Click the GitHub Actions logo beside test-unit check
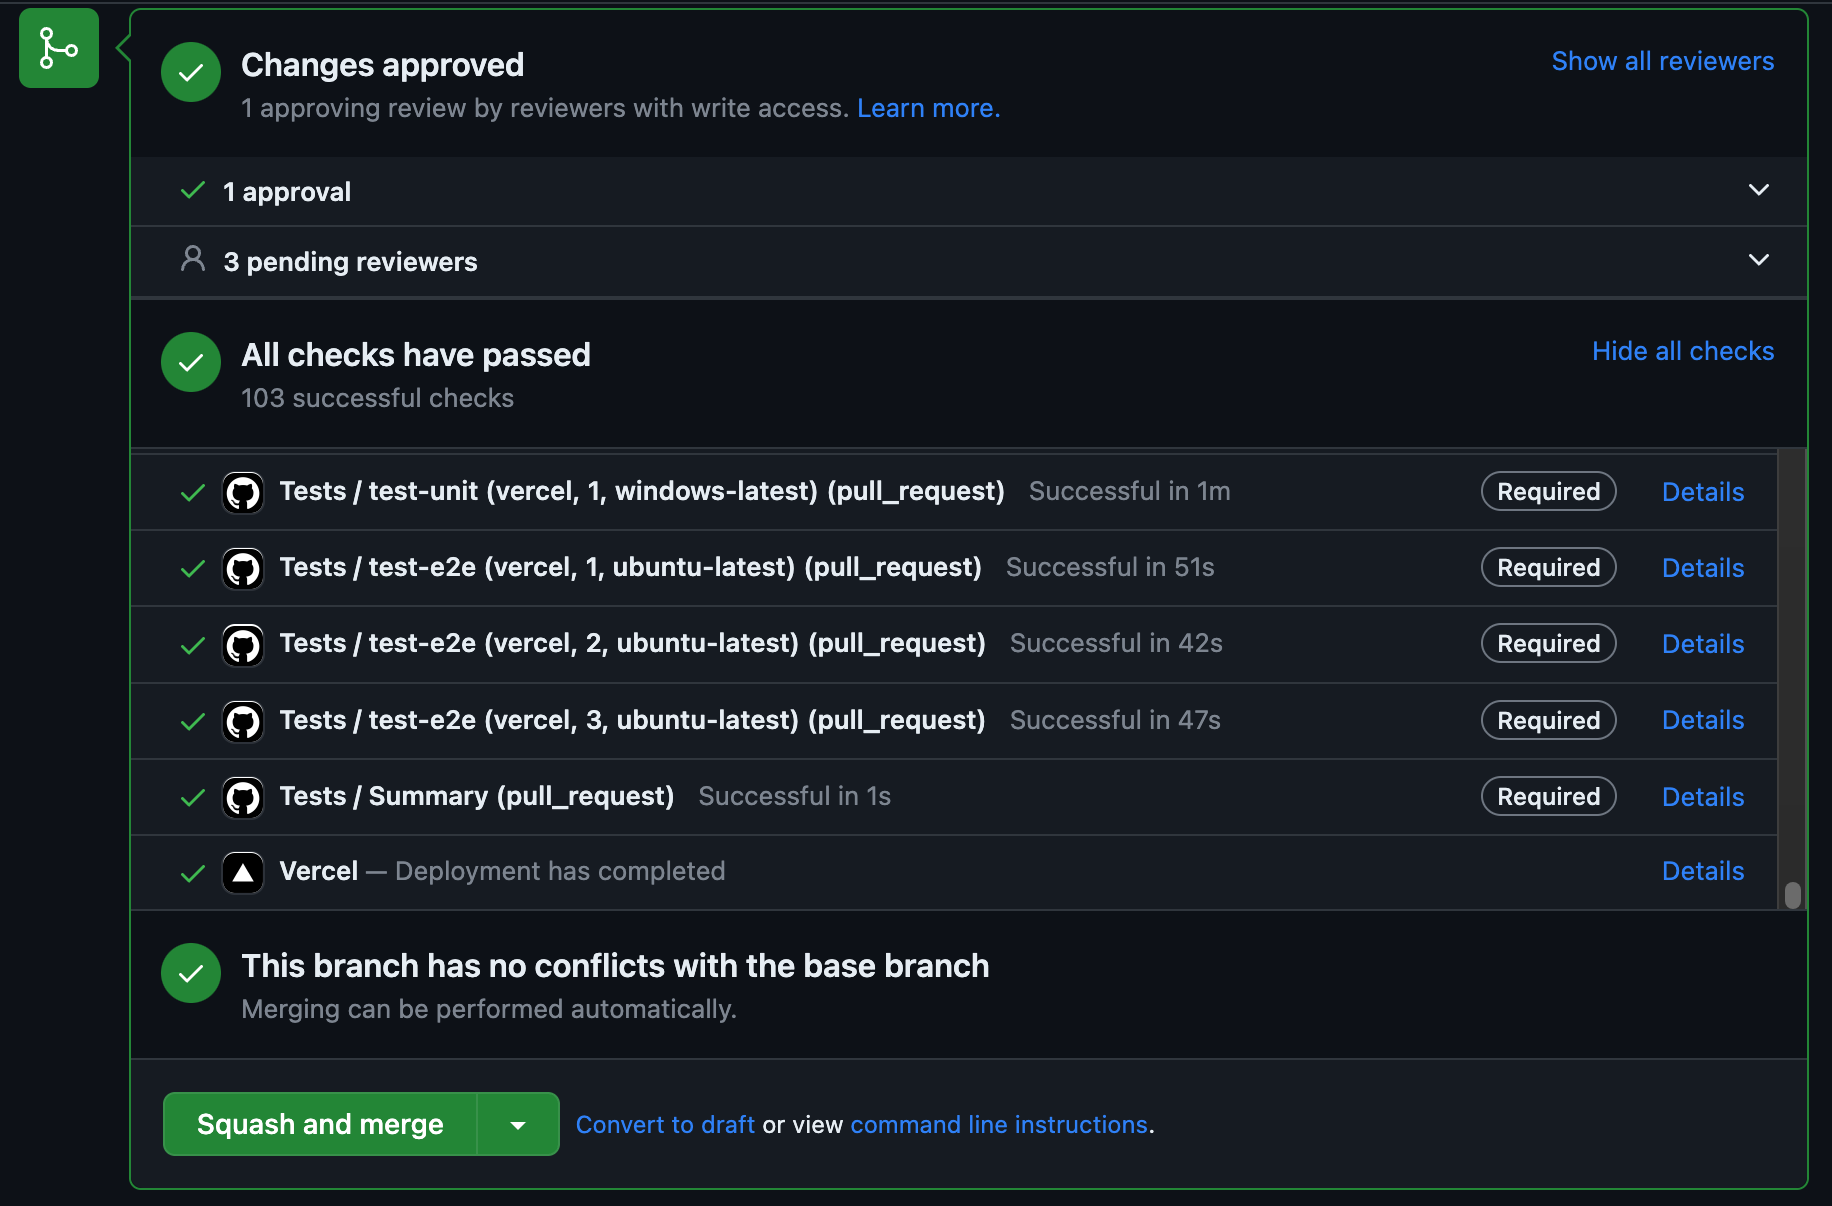The height and width of the screenshot is (1206, 1832). point(242,491)
